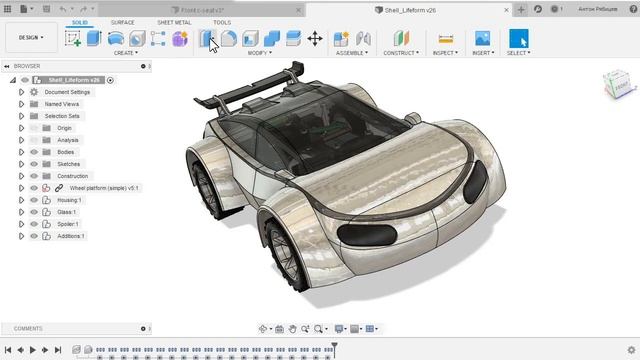Expand the Wheel platform (simple) component

21,188
